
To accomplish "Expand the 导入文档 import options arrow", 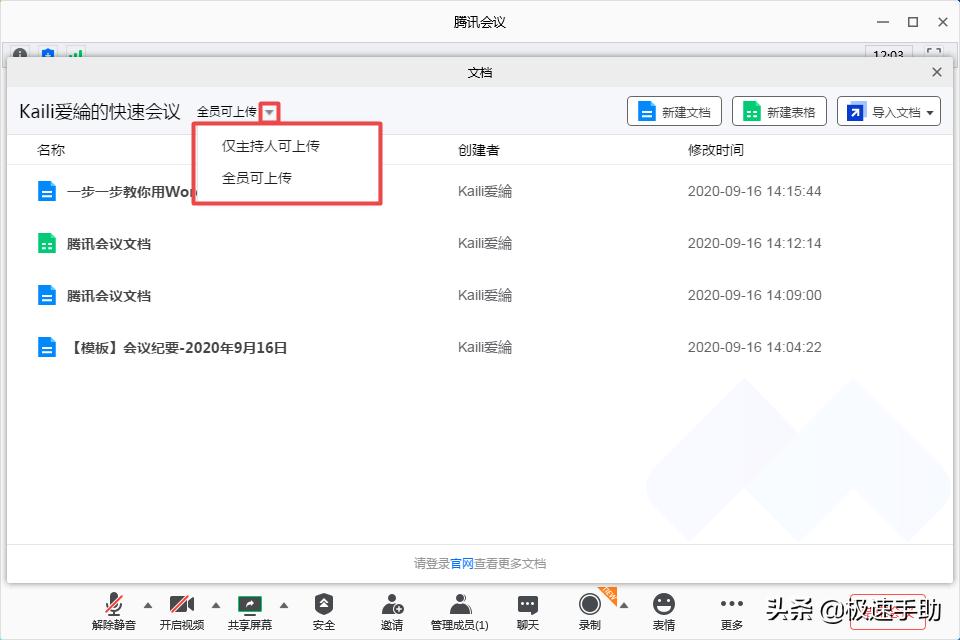I will point(932,112).
